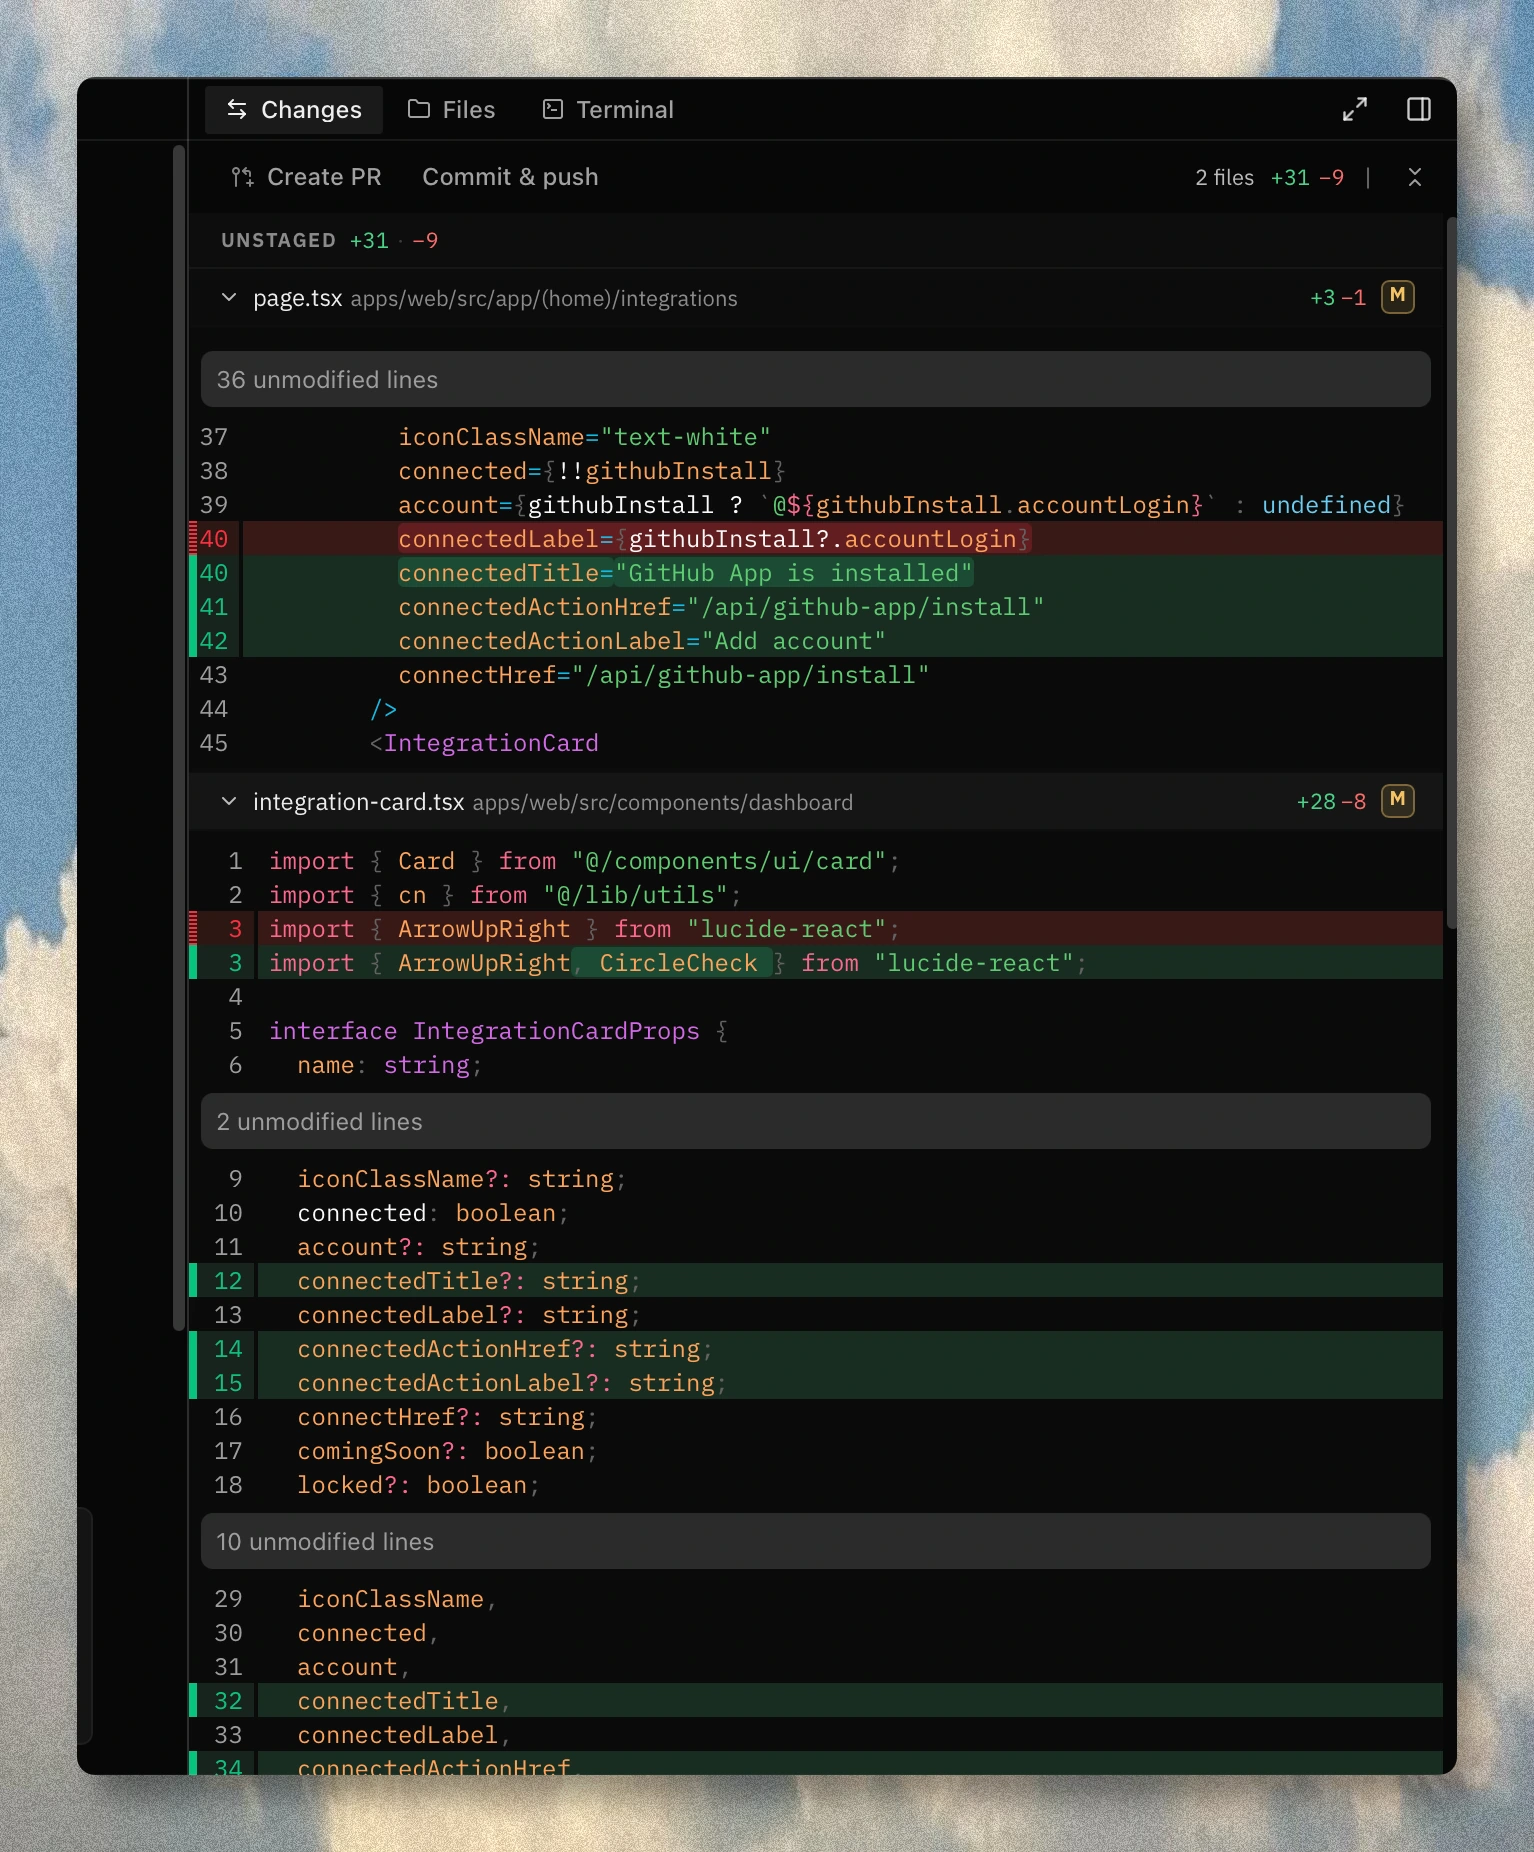Click the swap arrows icon in Changes tab
Screen dimensions: 1534x1852
coord(237,109)
